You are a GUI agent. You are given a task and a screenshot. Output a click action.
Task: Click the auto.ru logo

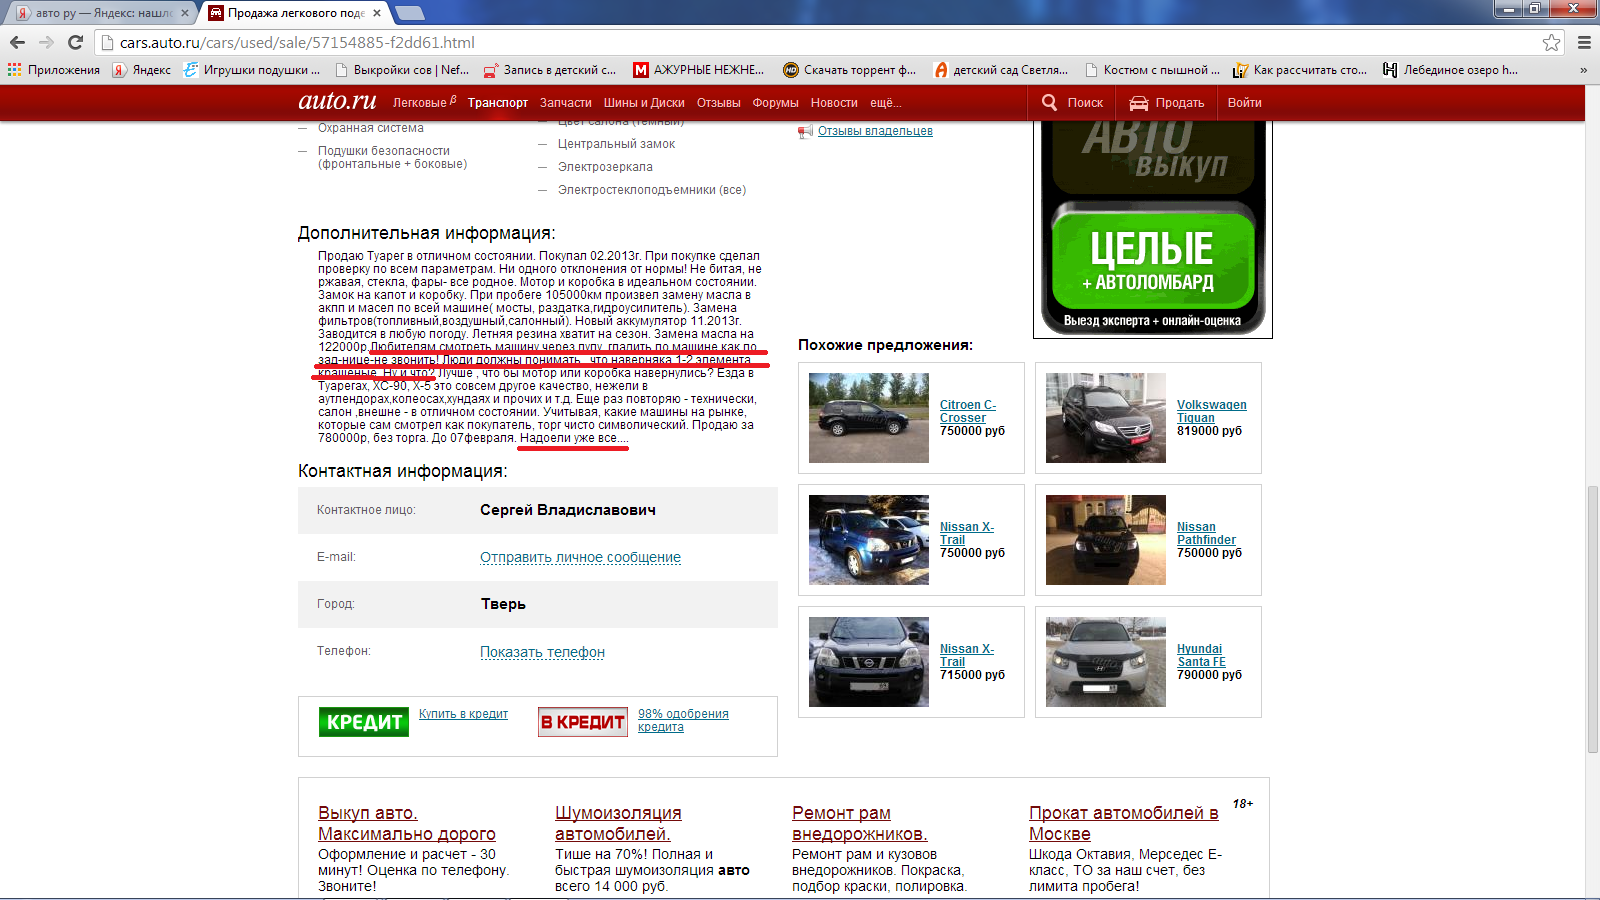pos(337,101)
